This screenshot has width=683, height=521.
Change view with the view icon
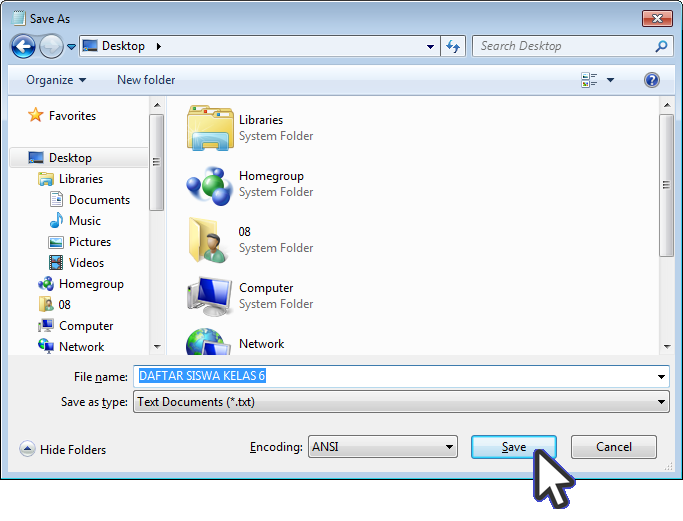click(589, 80)
